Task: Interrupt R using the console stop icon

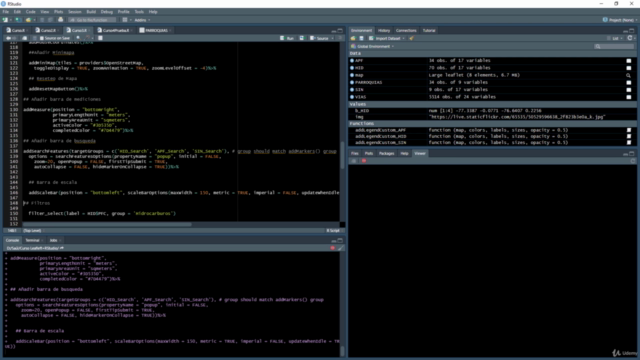Action: pos(333,248)
